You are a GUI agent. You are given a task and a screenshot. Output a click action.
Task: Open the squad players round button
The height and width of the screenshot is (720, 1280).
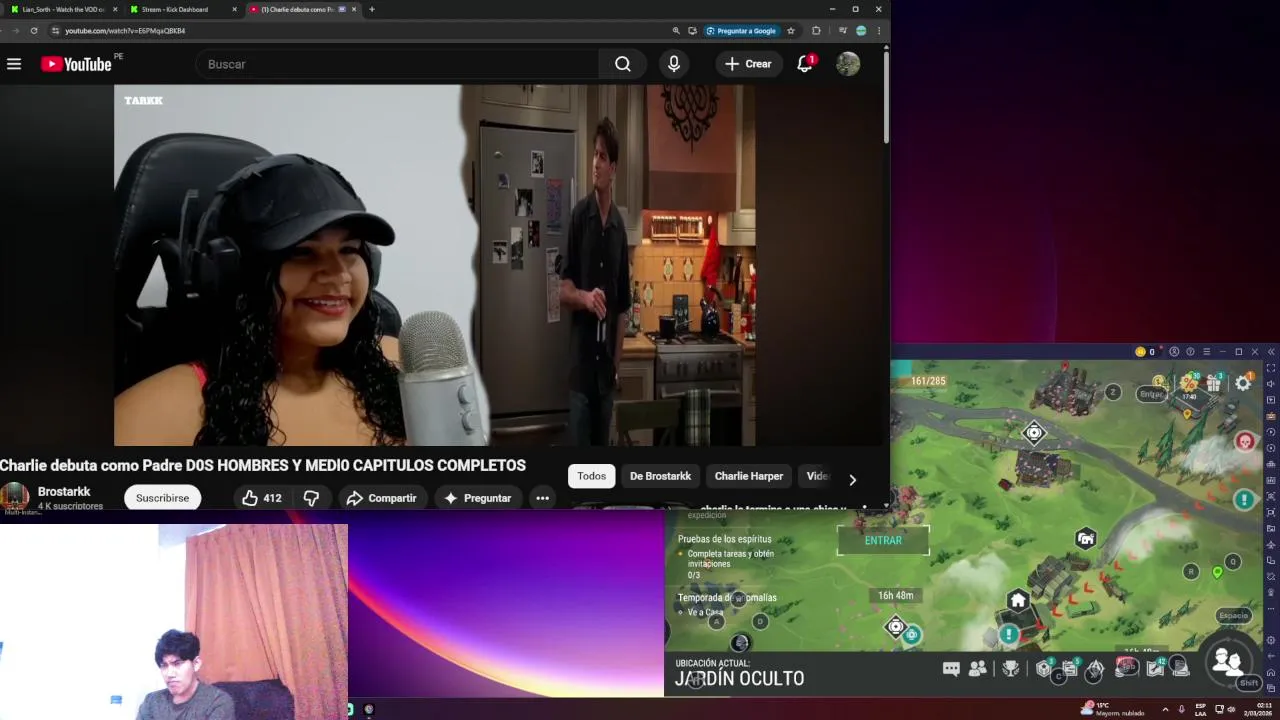1226,661
